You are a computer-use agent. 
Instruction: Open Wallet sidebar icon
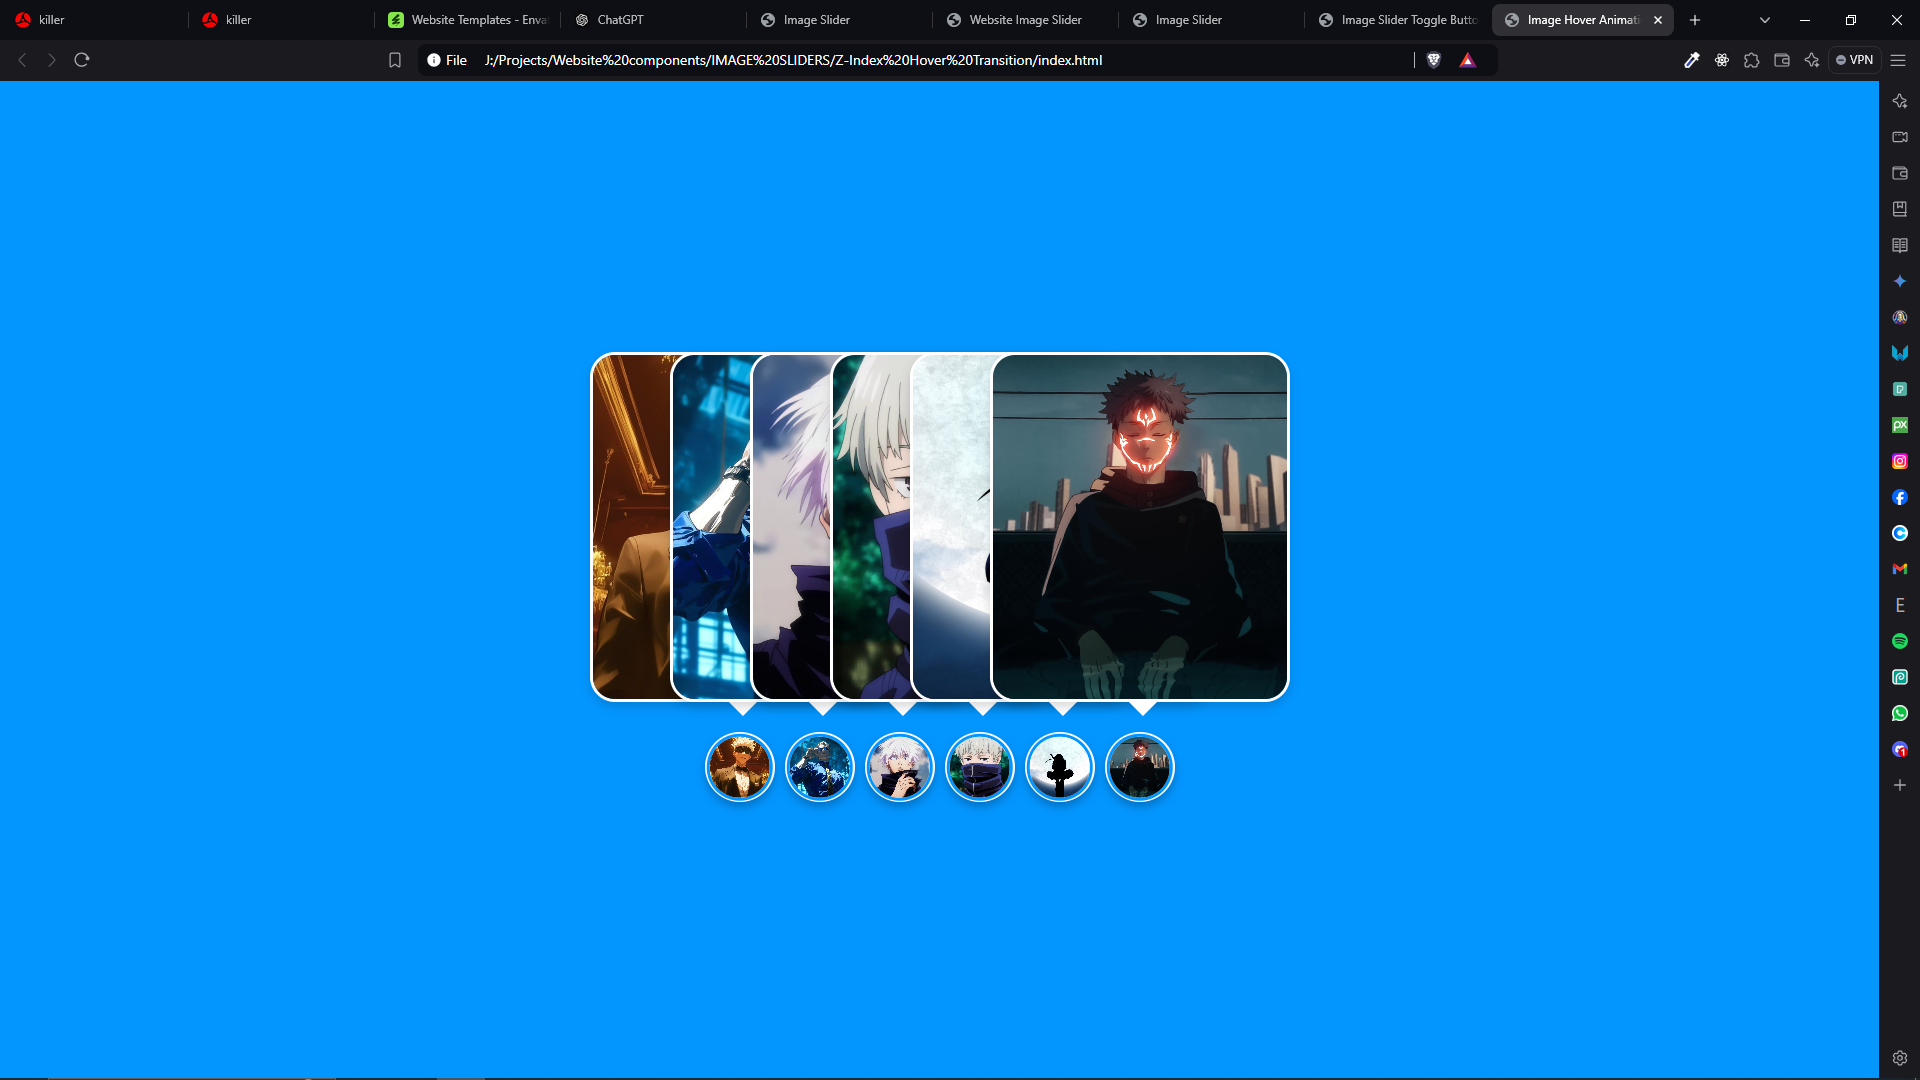(1900, 173)
